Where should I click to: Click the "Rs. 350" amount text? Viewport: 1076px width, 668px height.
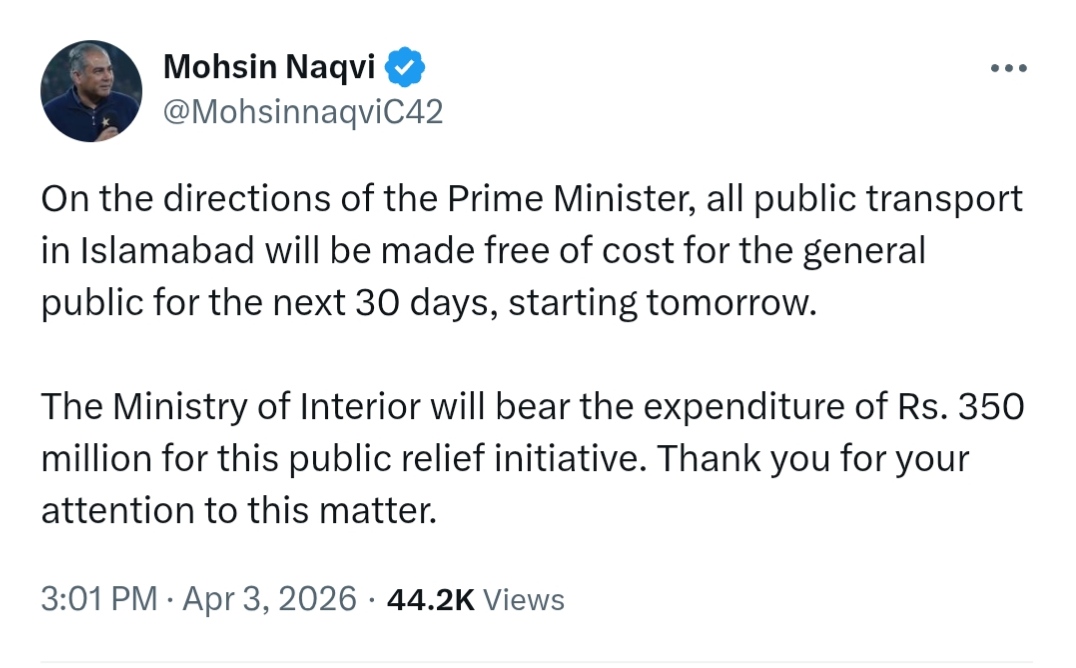(x=956, y=408)
